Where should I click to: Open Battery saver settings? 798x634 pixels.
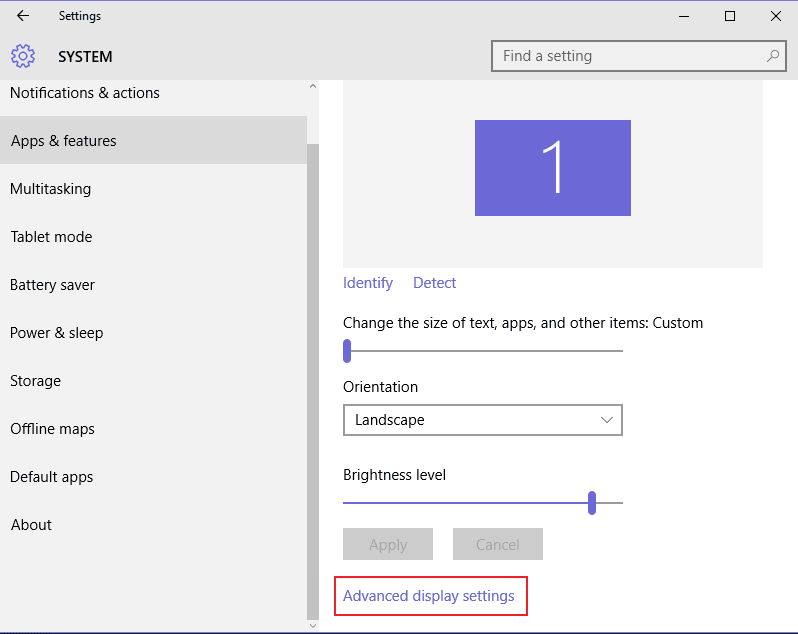tap(153, 284)
